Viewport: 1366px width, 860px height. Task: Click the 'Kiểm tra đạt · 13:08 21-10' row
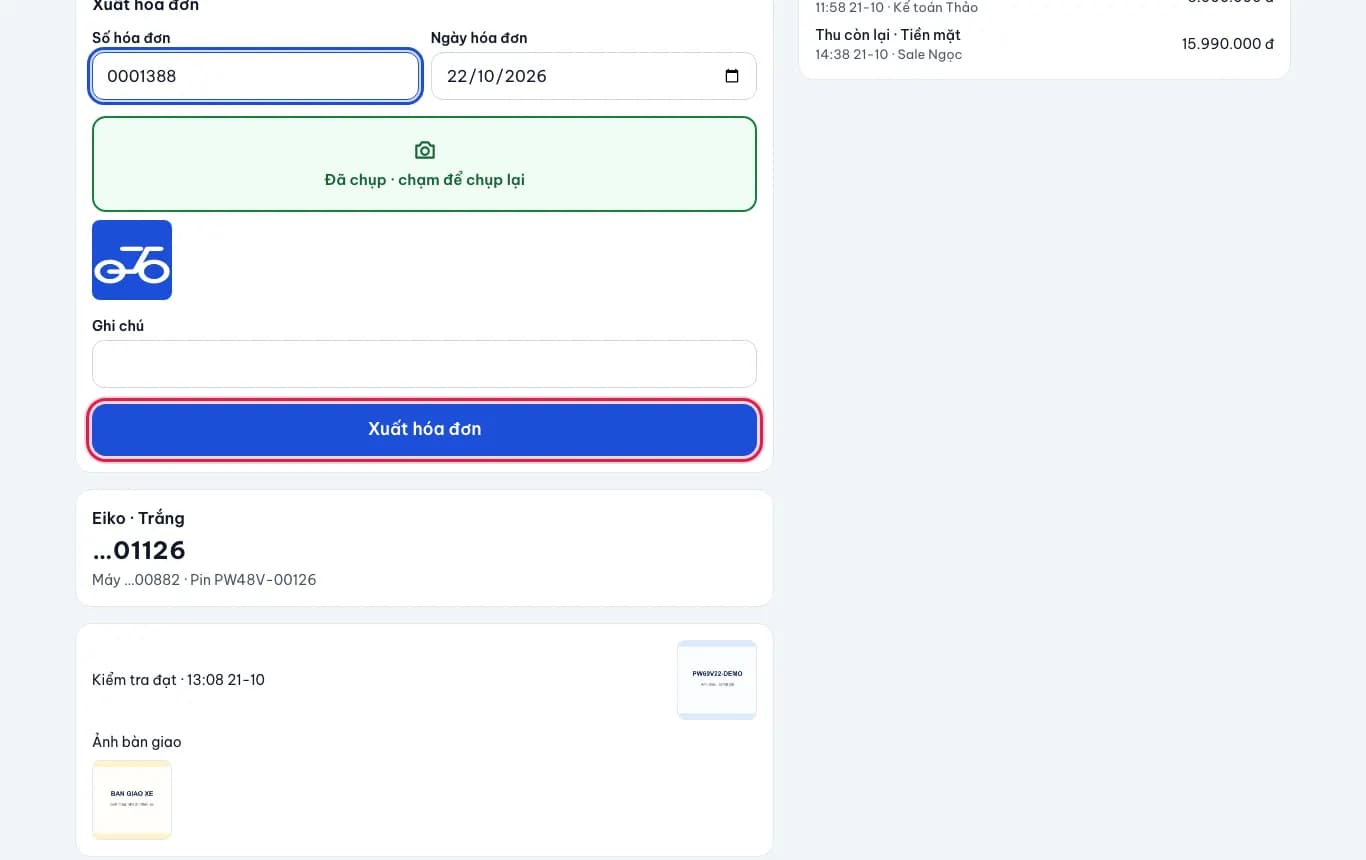(178, 680)
